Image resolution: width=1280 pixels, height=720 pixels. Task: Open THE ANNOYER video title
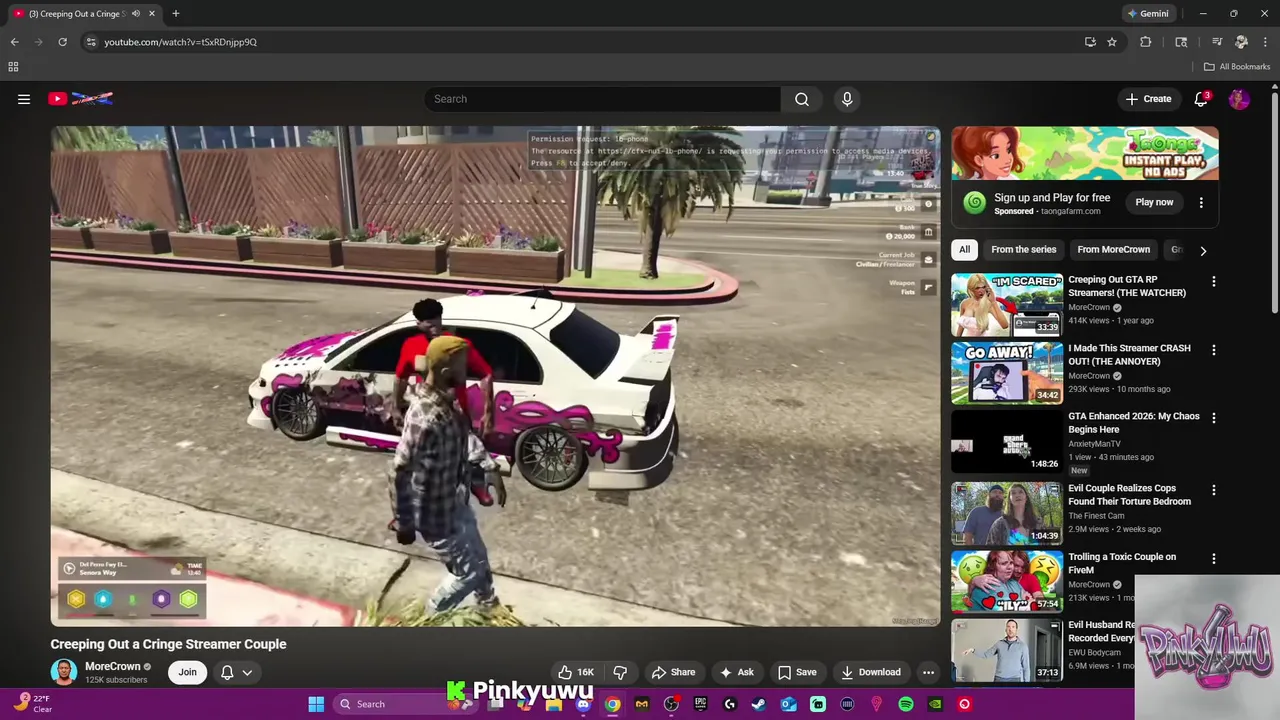pos(1129,354)
